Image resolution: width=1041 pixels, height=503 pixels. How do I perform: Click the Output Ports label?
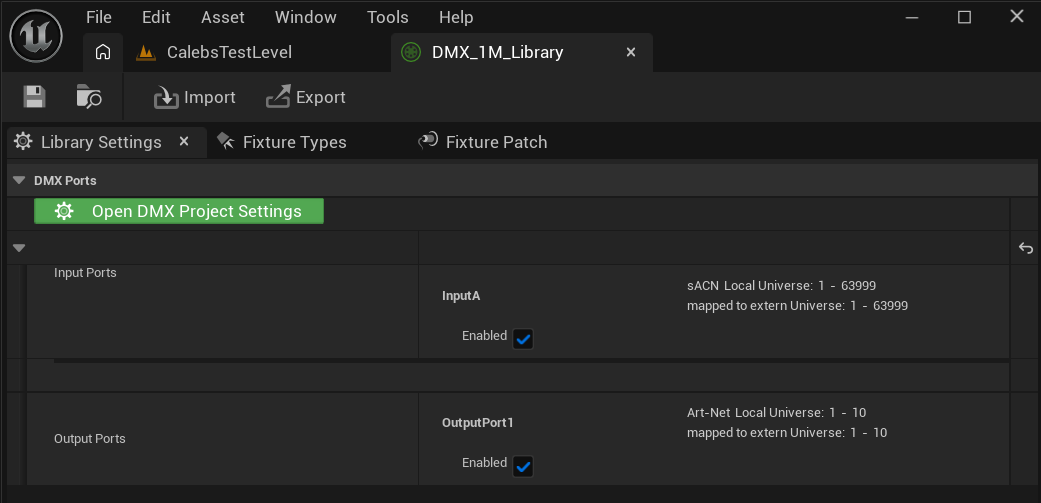pos(90,439)
